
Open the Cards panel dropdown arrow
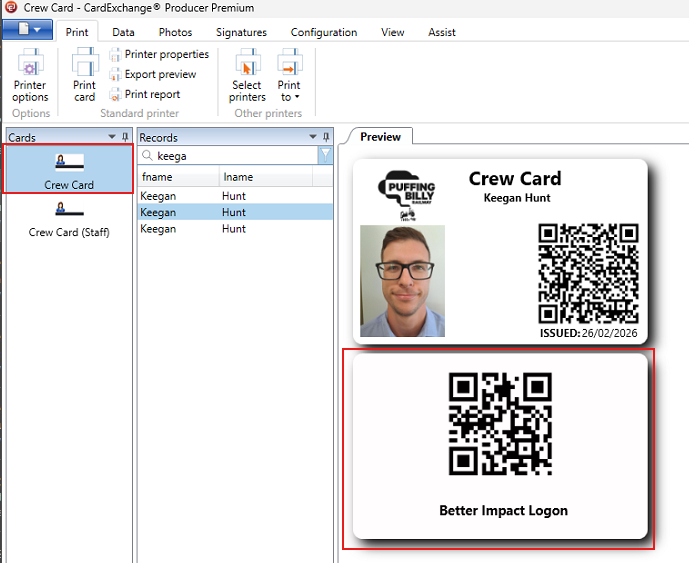(x=112, y=137)
